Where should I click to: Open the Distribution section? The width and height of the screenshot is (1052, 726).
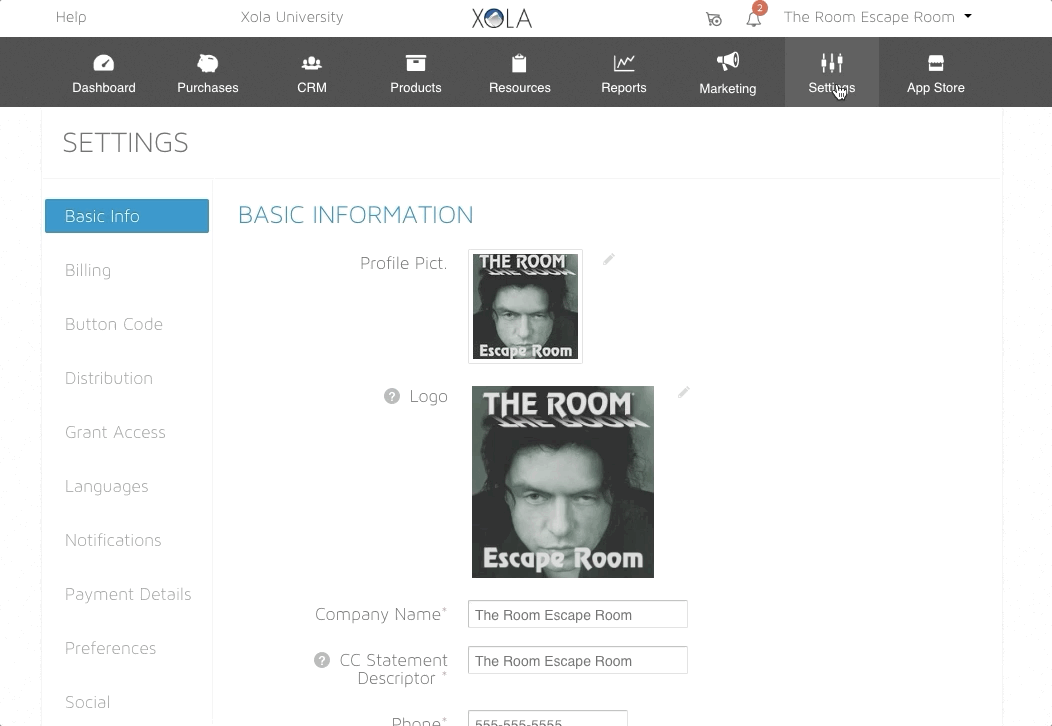click(x=109, y=378)
